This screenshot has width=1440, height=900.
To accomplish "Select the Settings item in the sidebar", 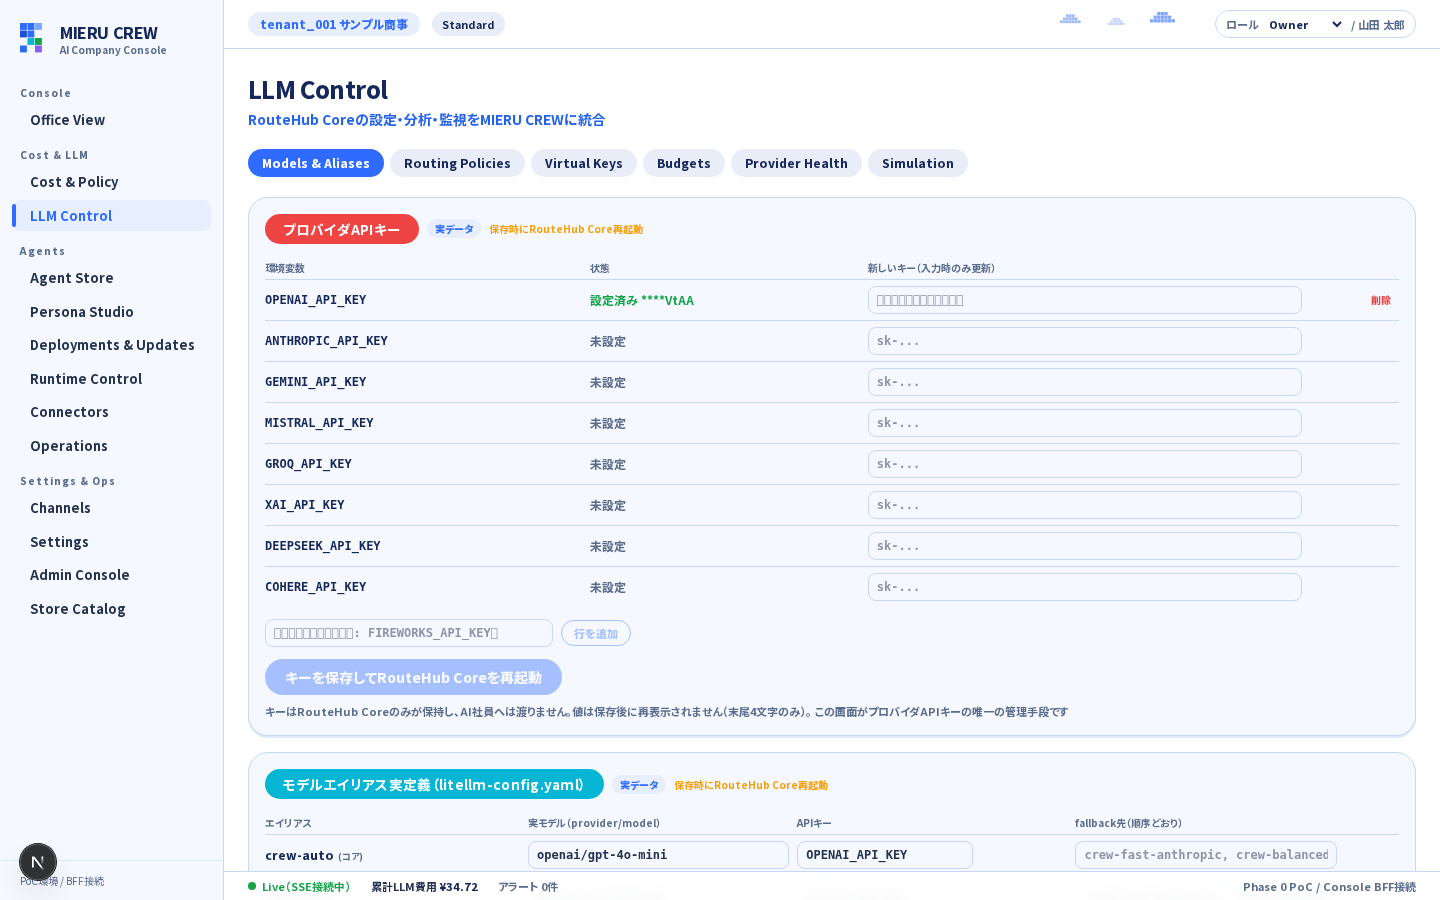I will (x=112, y=542).
